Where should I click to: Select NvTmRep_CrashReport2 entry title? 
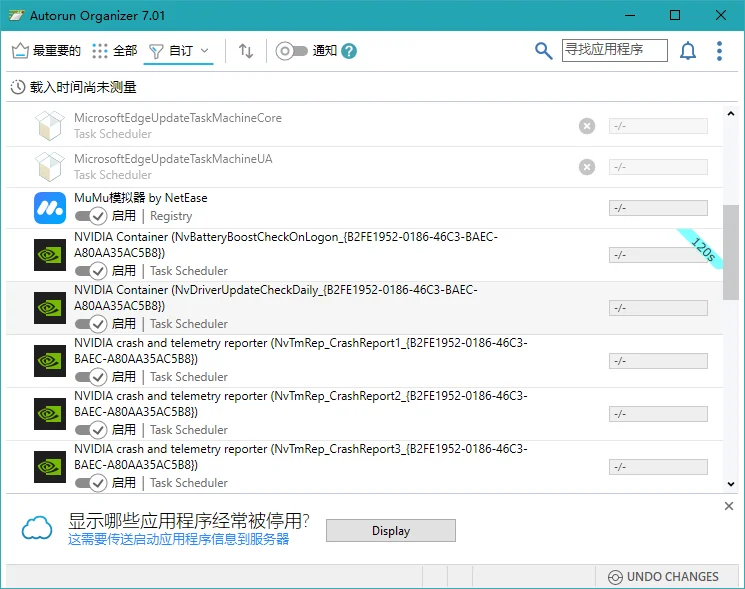(301, 404)
